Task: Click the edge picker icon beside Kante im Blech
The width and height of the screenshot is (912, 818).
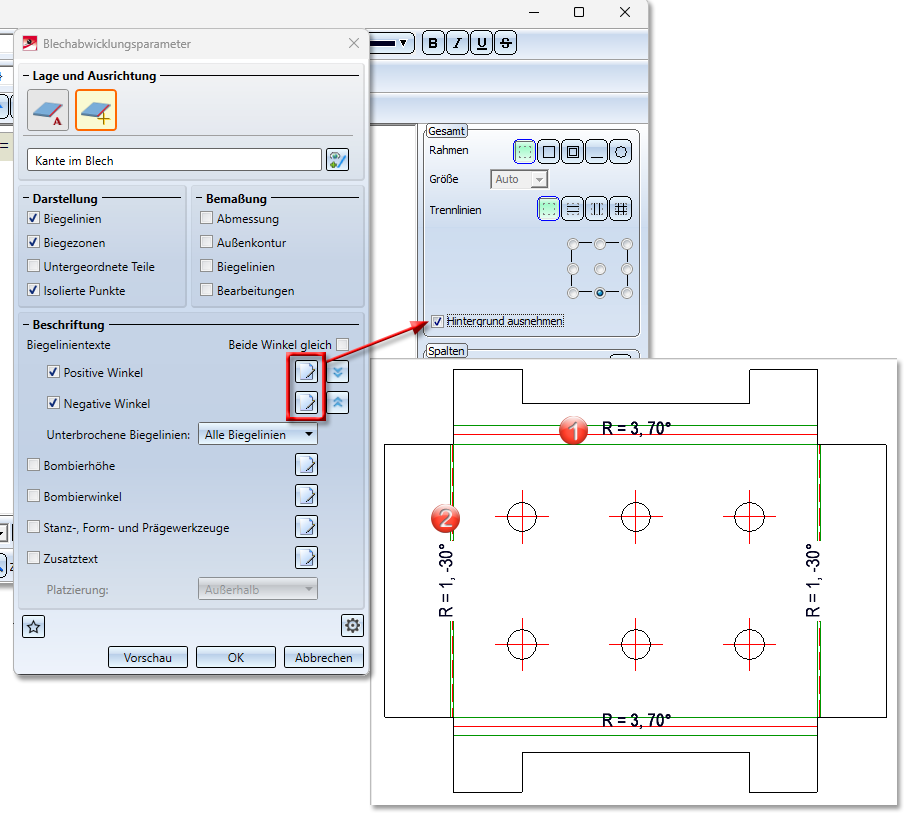Action: (337, 160)
